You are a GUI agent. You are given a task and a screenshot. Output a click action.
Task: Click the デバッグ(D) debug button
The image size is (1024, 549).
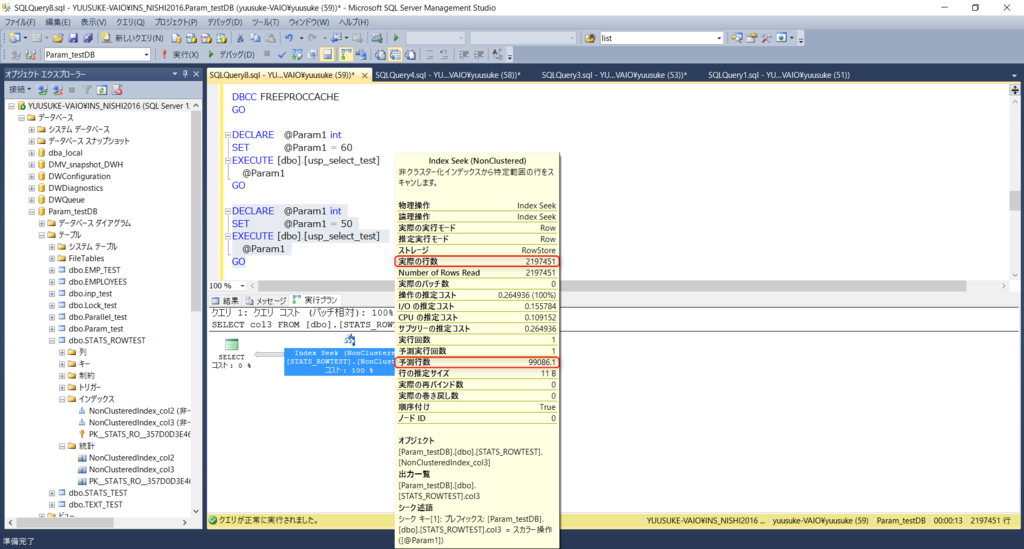231,55
